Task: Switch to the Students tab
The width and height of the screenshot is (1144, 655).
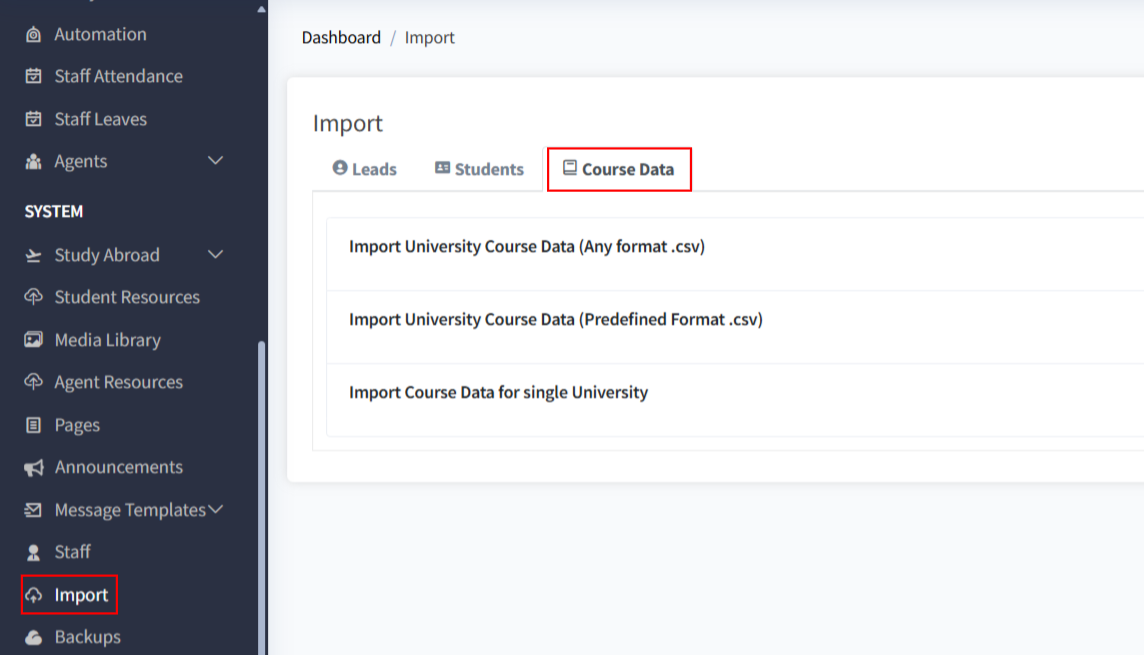Action: 479,169
